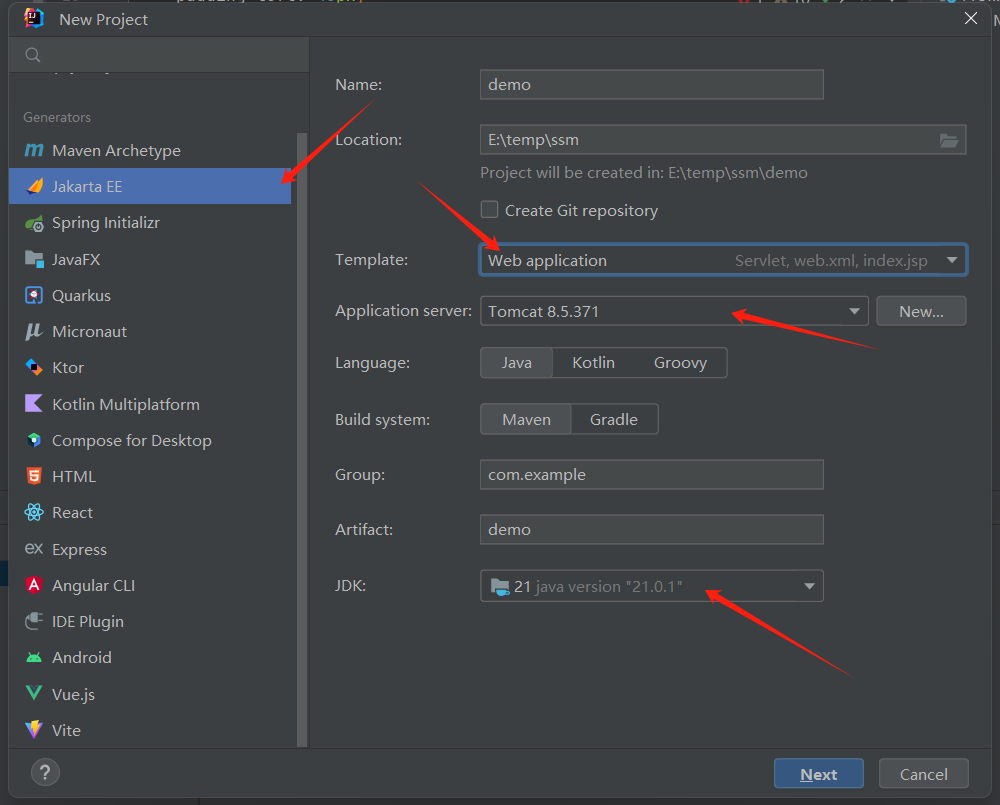
Task: Select Android generator
Action: point(150,658)
